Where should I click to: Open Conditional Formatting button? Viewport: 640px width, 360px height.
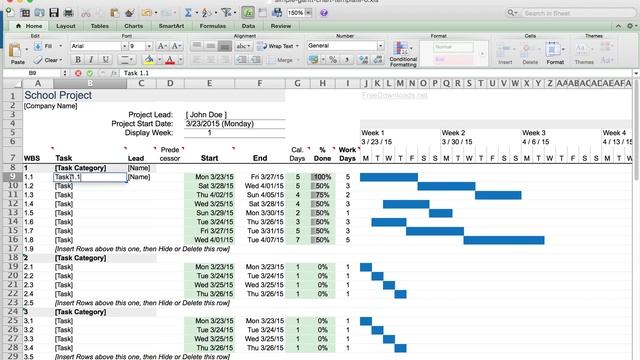tap(403, 53)
